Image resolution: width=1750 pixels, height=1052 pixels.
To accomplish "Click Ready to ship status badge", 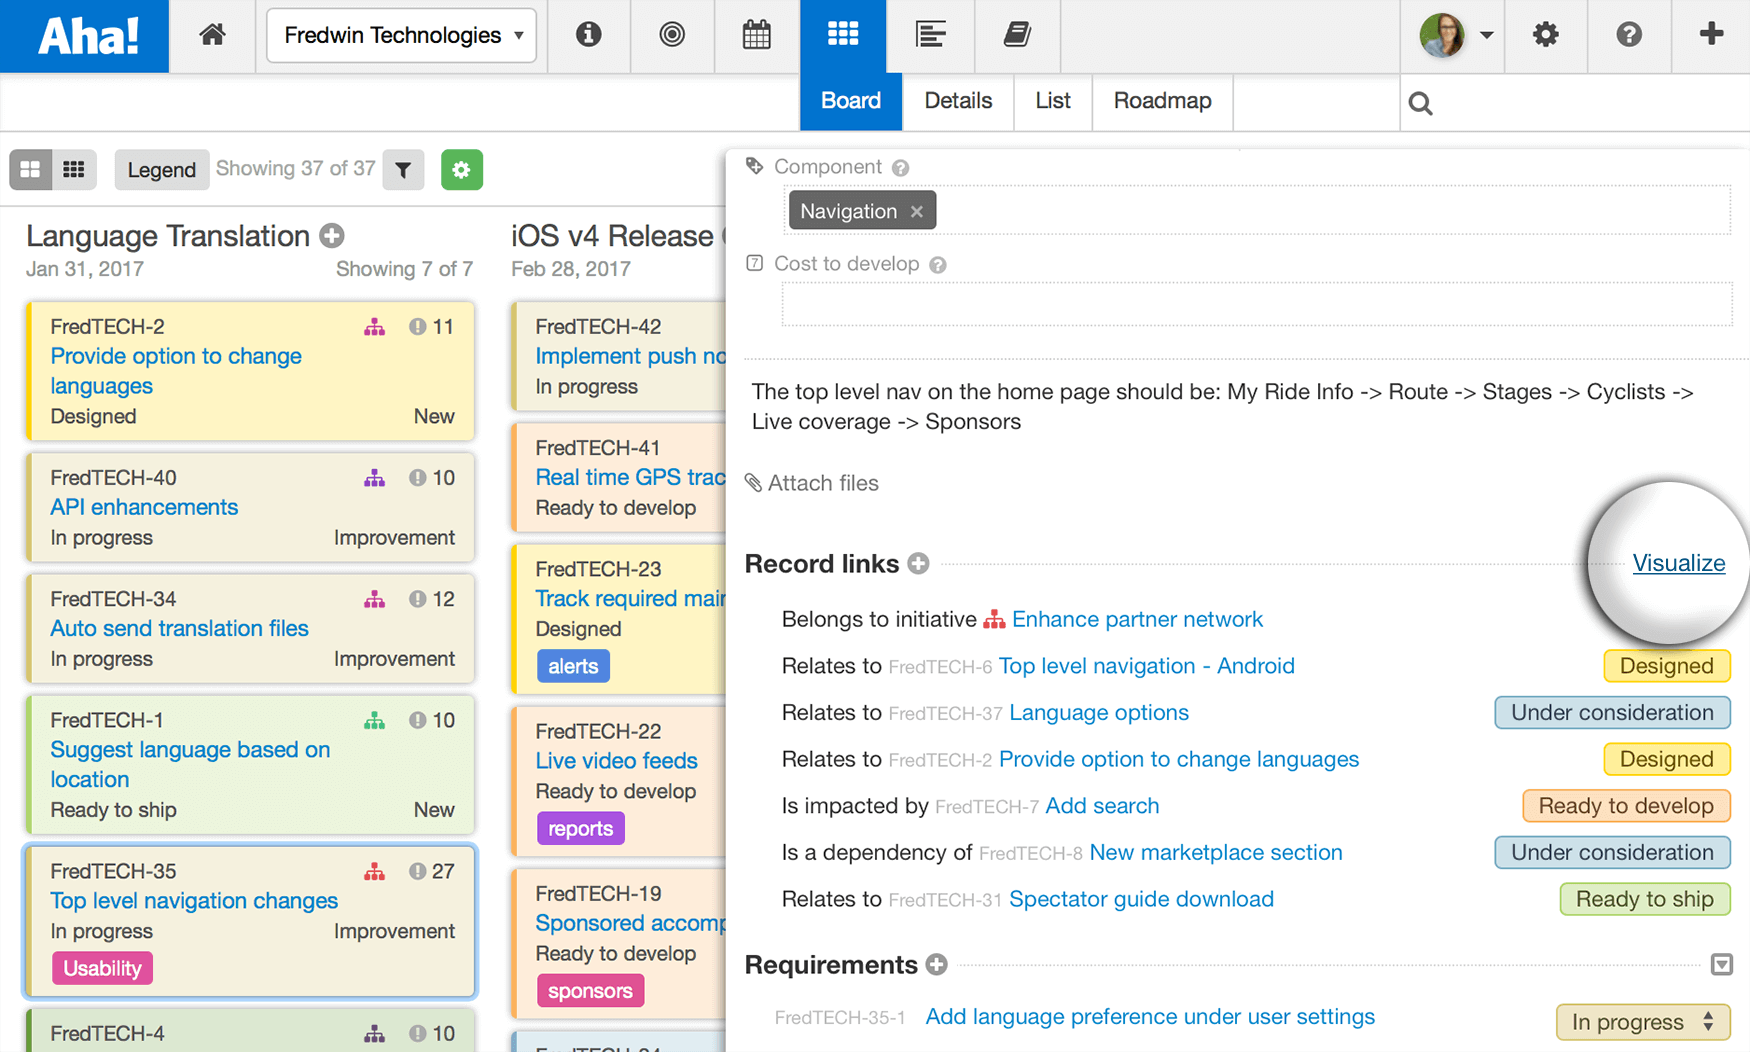I will click(x=1645, y=899).
